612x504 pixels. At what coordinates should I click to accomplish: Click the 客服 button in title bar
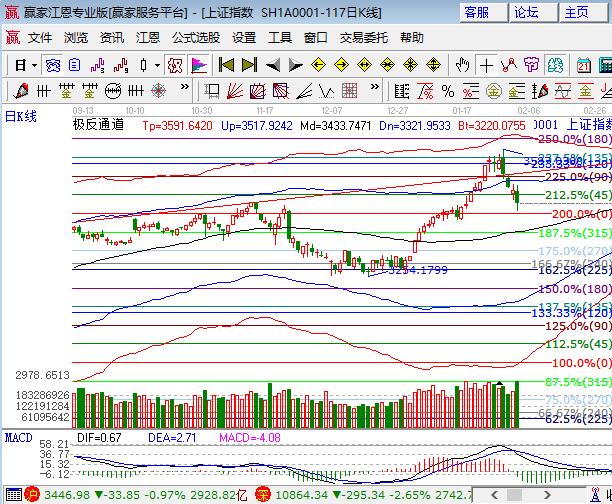(477, 12)
